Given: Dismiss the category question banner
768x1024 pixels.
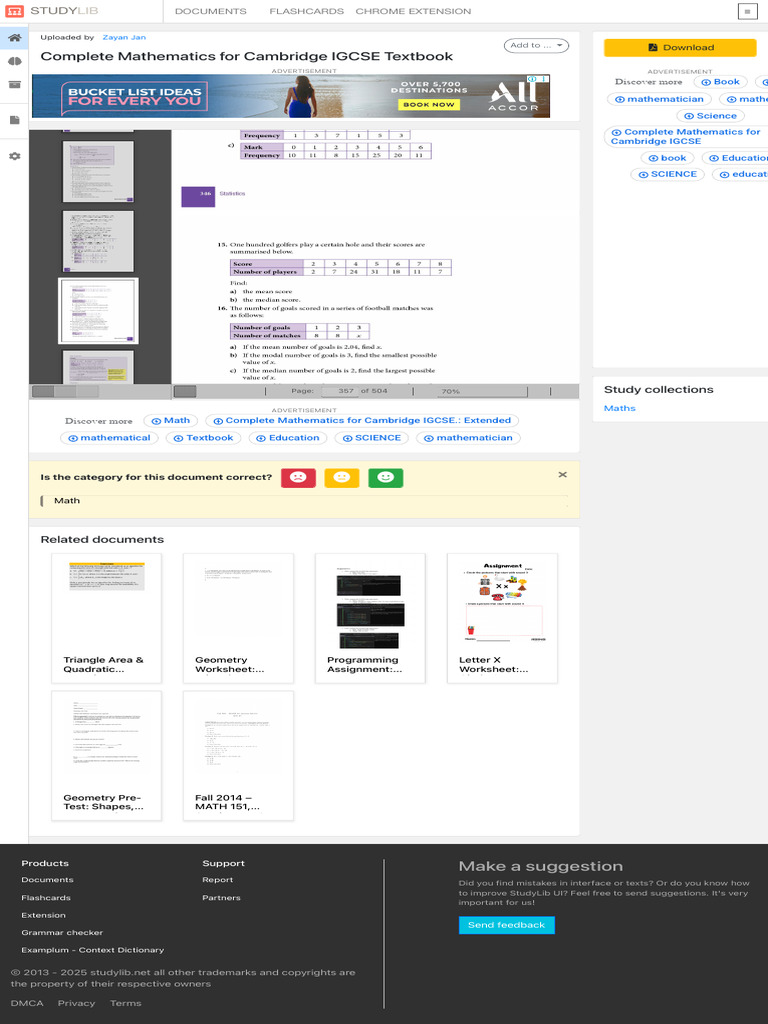Looking at the screenshot, I should coord(562,475).
